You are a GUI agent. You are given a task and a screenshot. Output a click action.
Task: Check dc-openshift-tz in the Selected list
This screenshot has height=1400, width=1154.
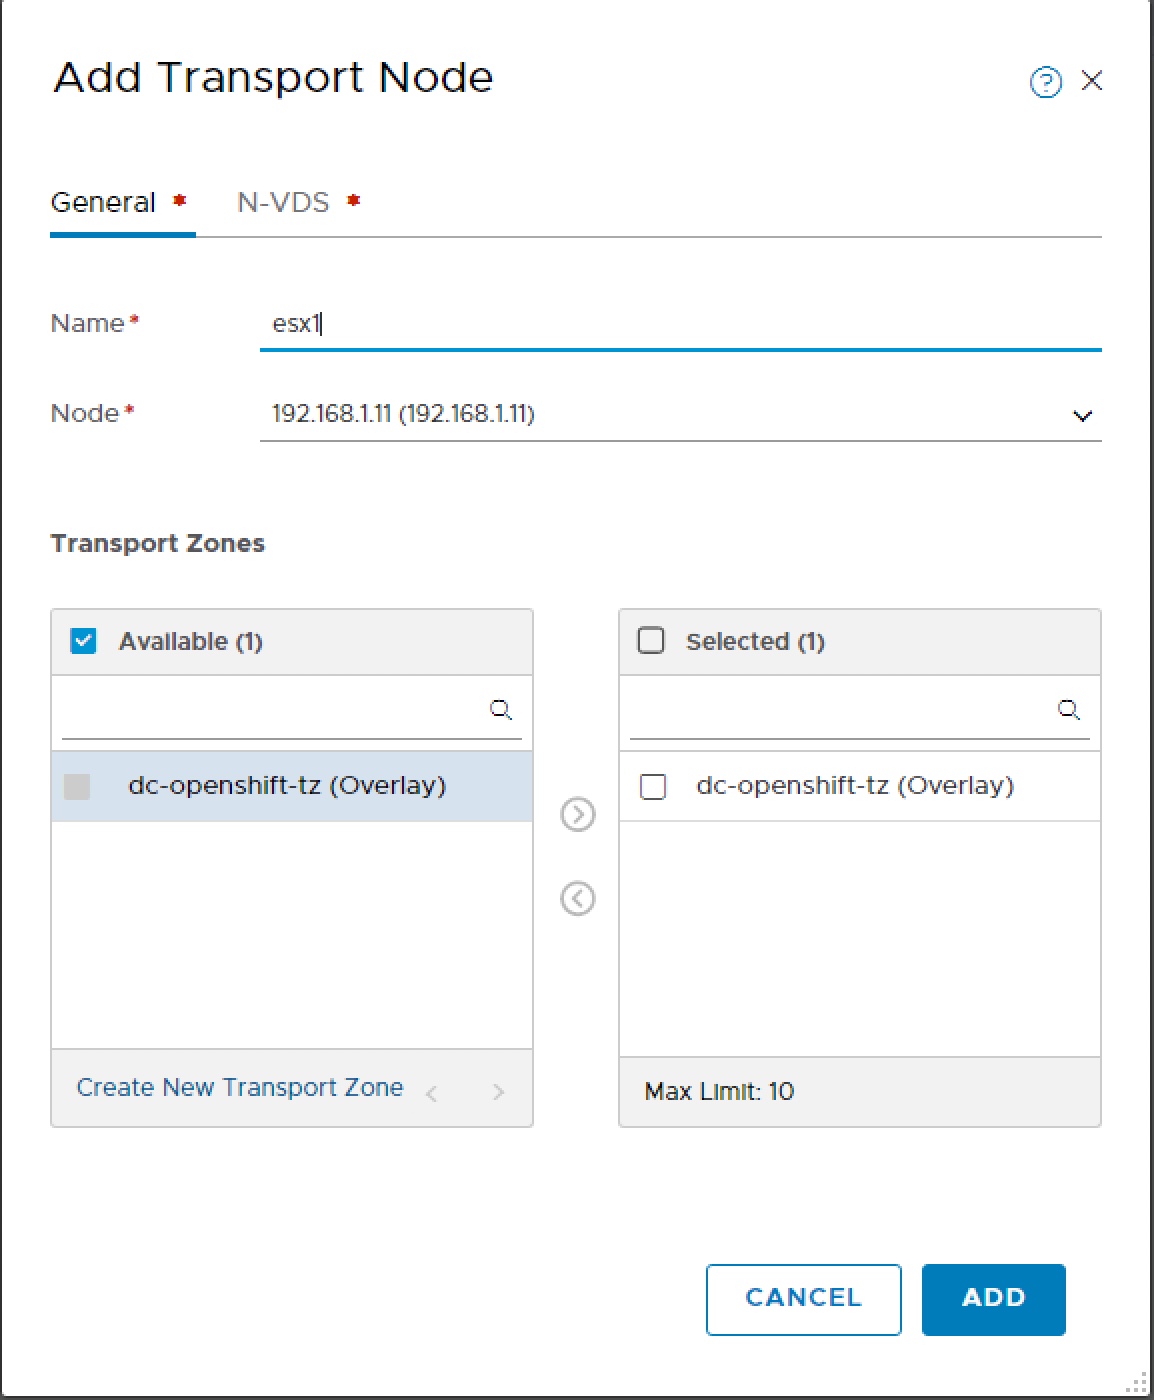[652, 787]
